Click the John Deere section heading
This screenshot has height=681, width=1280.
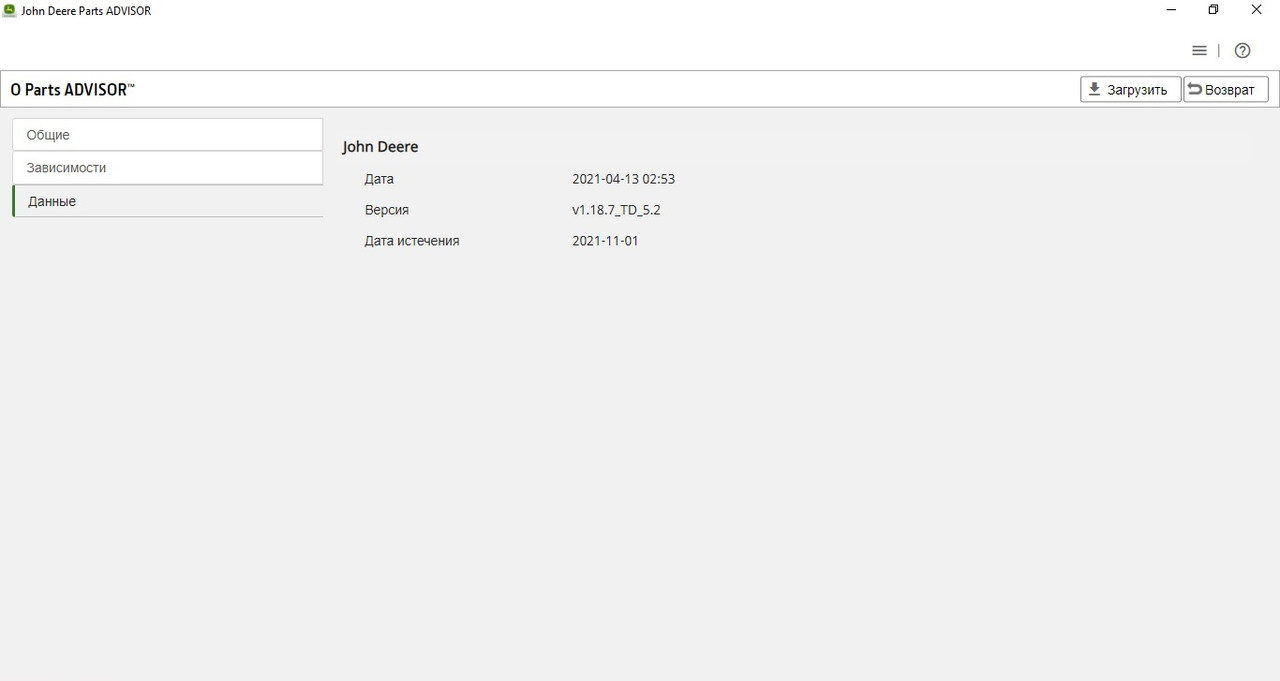click(x=380, y=147)
